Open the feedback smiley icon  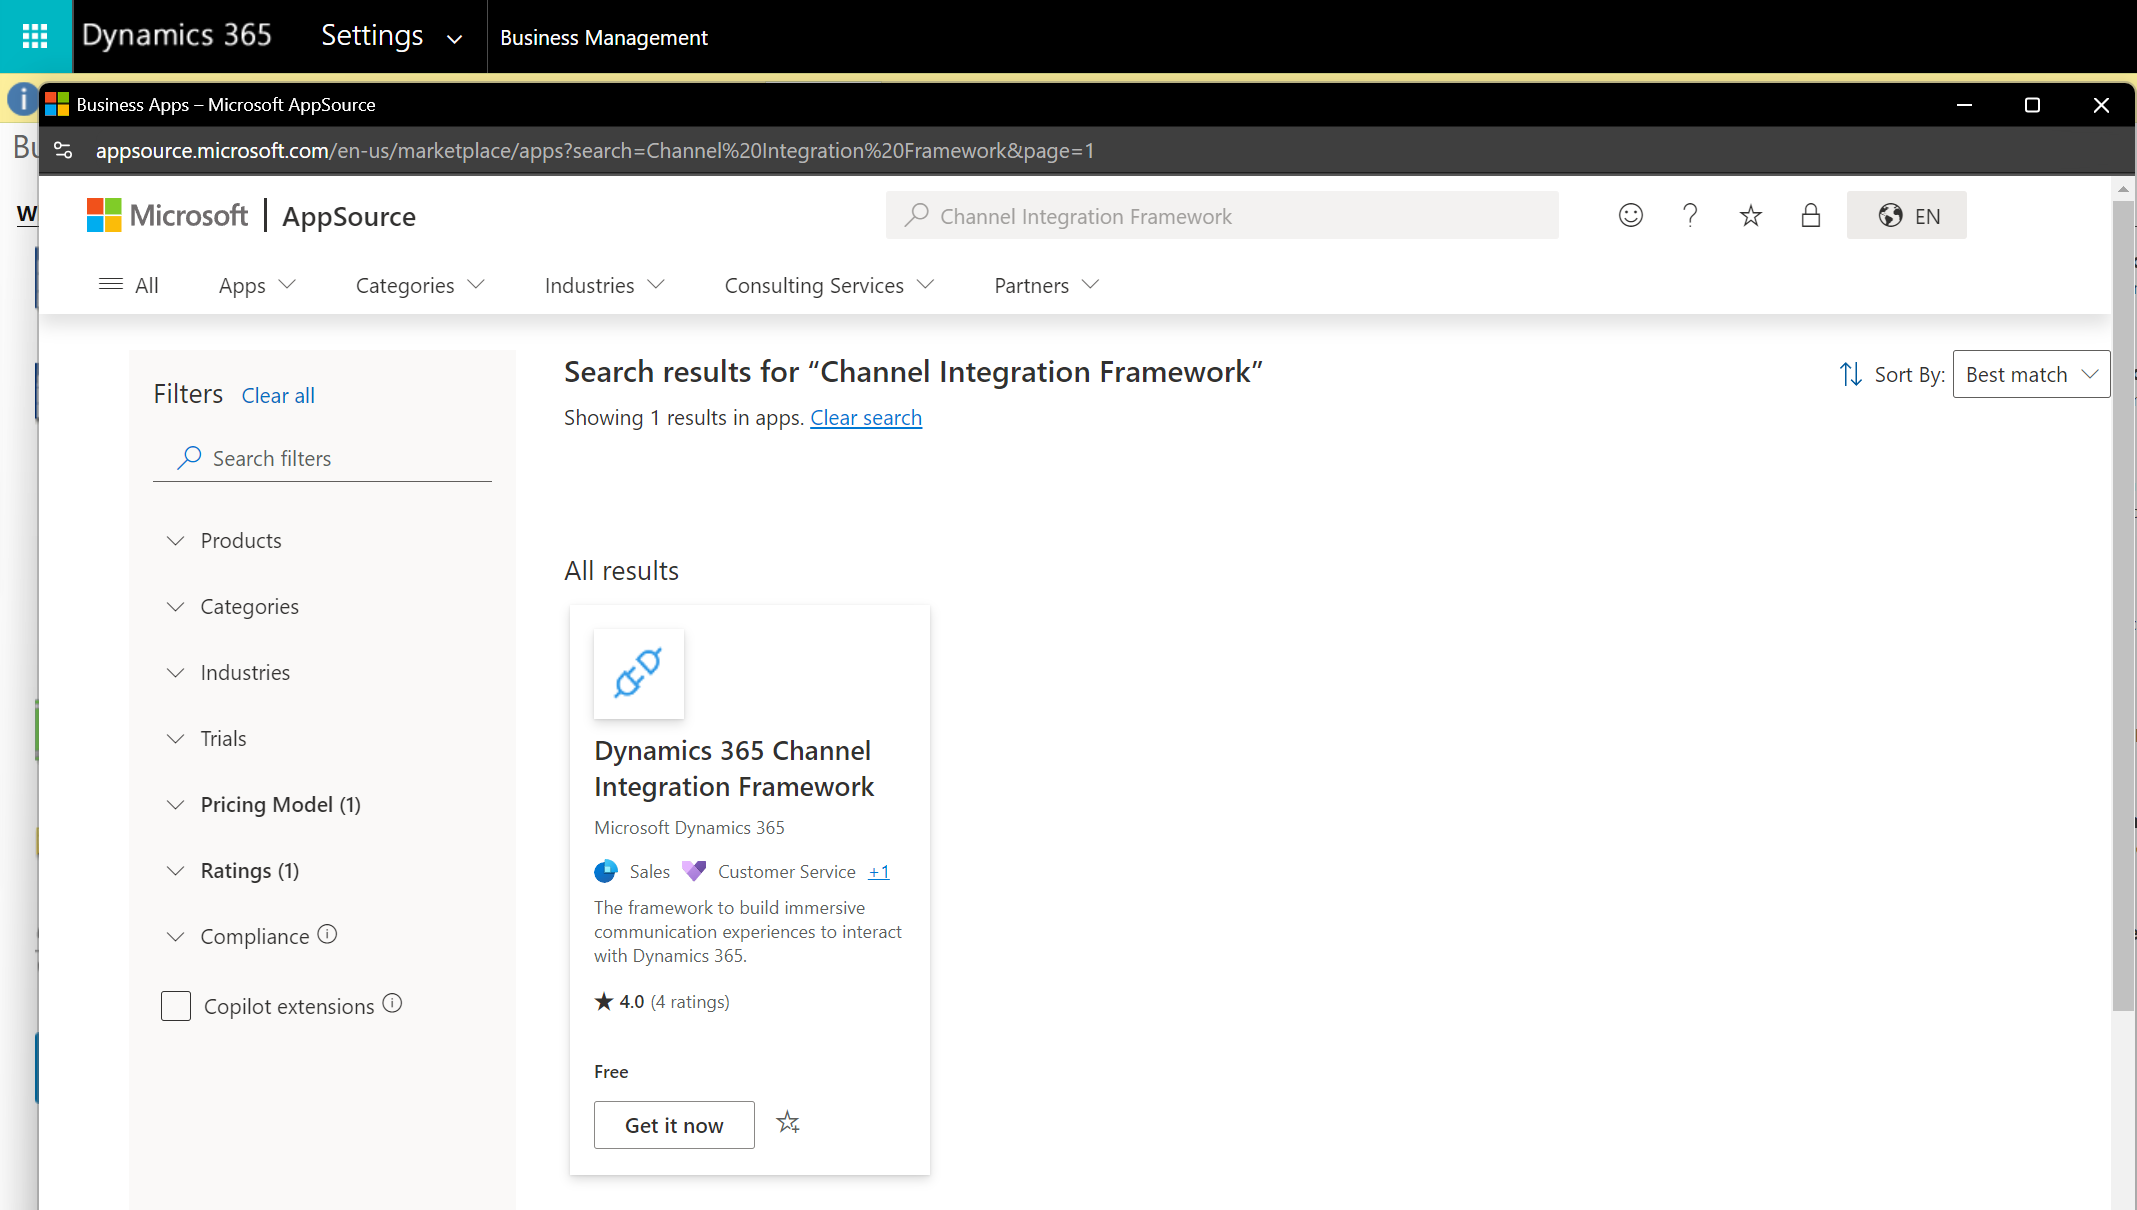click(1630, 215)
